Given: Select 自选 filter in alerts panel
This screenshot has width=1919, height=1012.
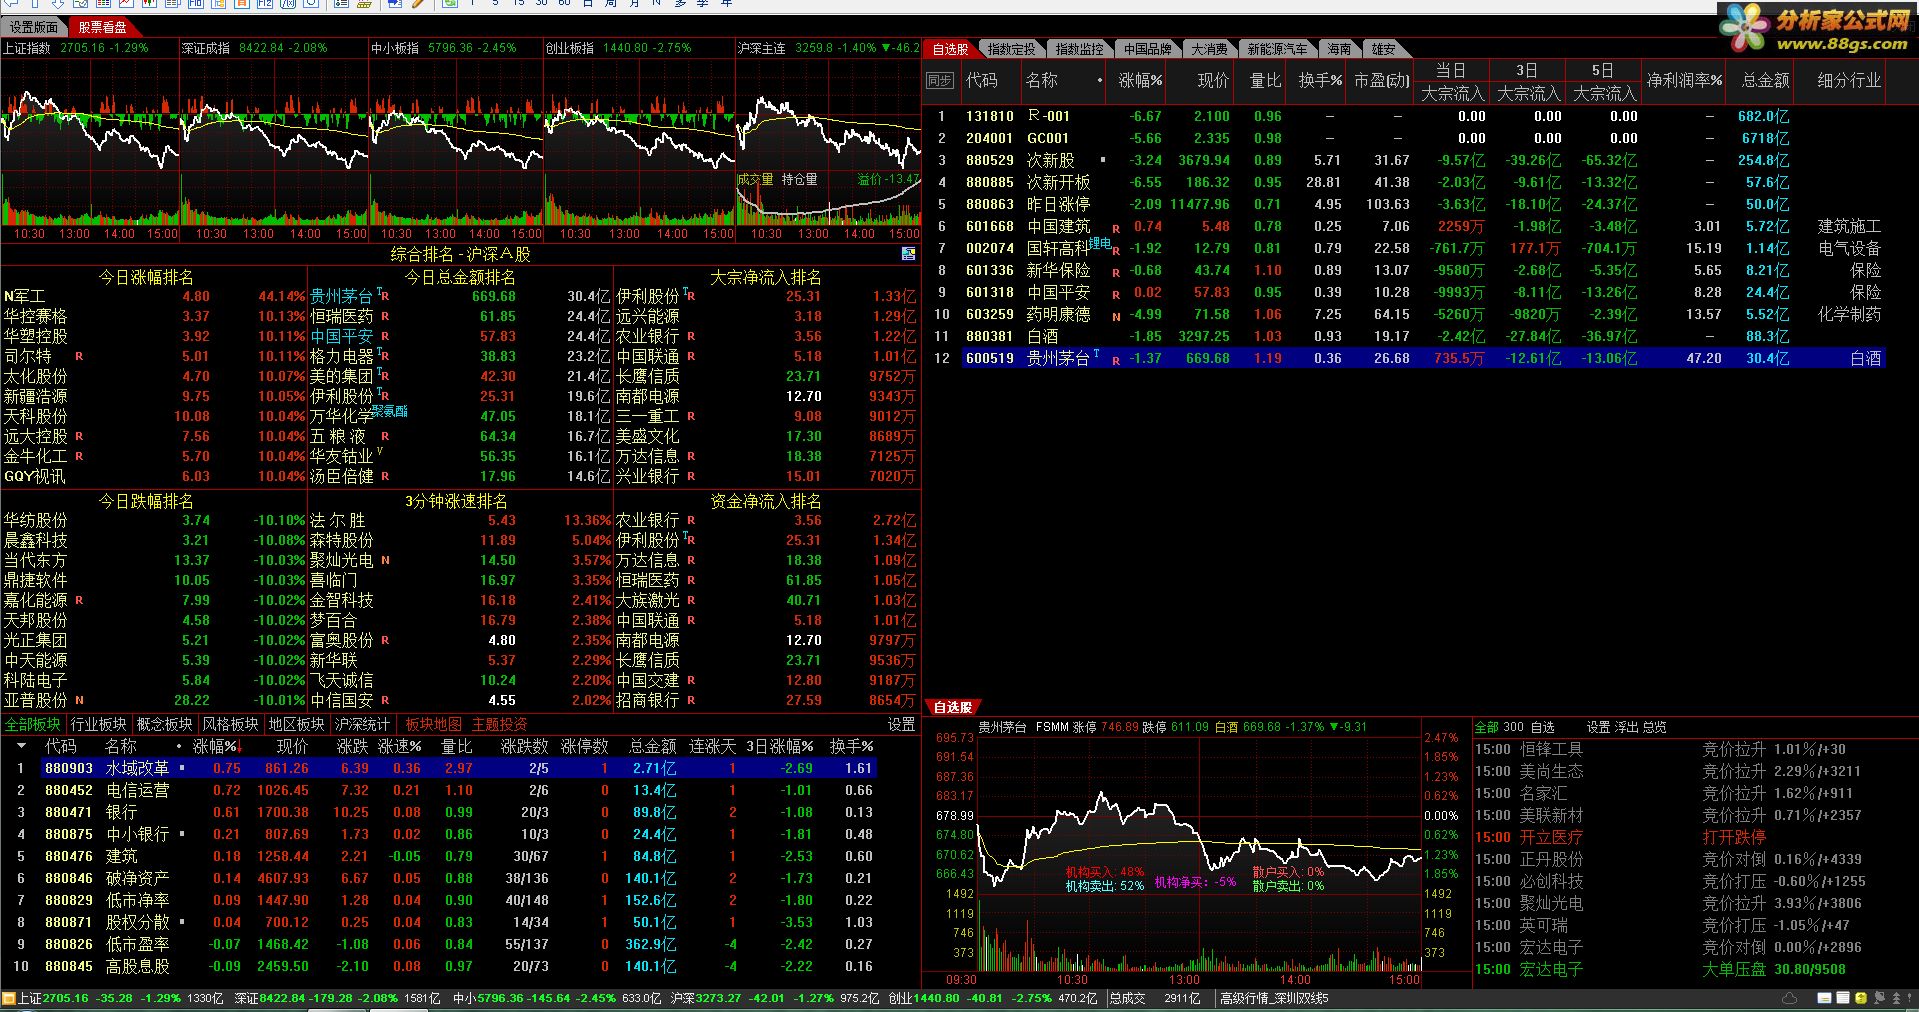Looking at the screenshot, I should [1543, 727].
